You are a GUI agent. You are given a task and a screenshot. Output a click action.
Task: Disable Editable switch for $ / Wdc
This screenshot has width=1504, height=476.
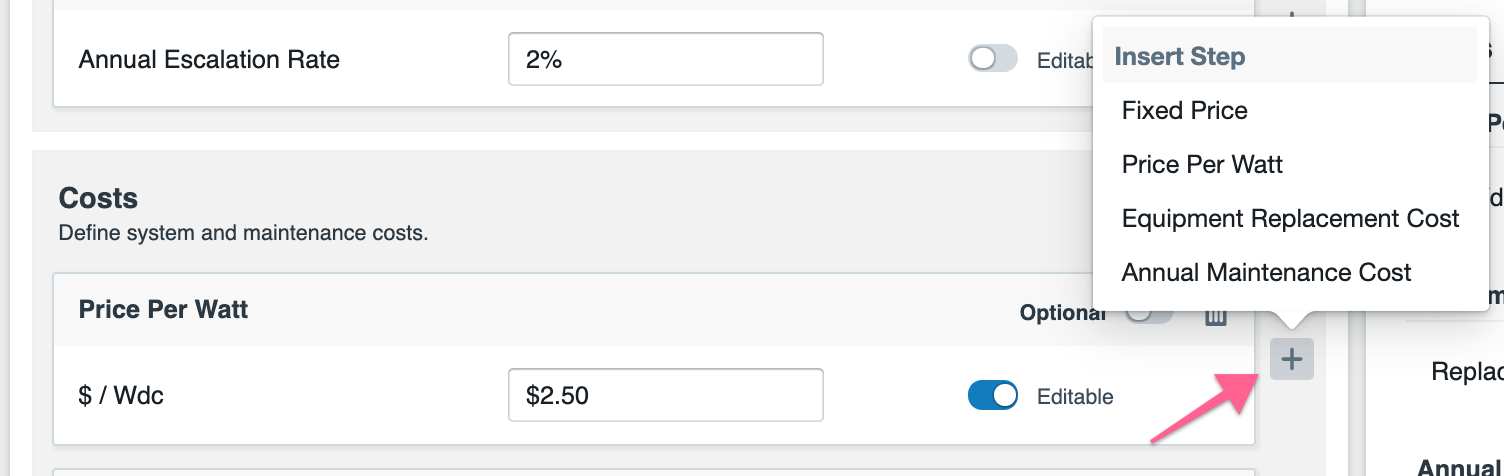click(993, 396)
